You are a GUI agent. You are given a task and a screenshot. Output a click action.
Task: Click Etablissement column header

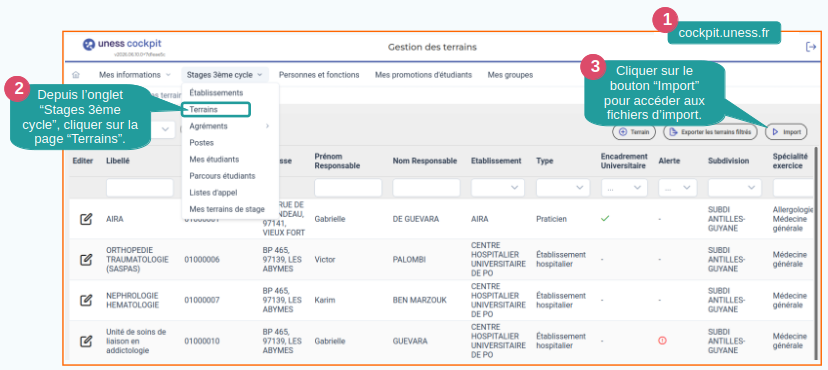pos(496,161)
